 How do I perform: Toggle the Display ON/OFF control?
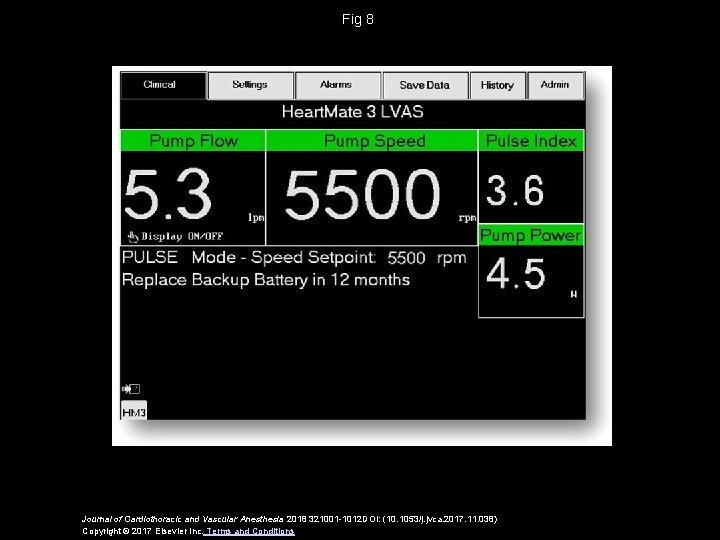(x=175, y=236)
